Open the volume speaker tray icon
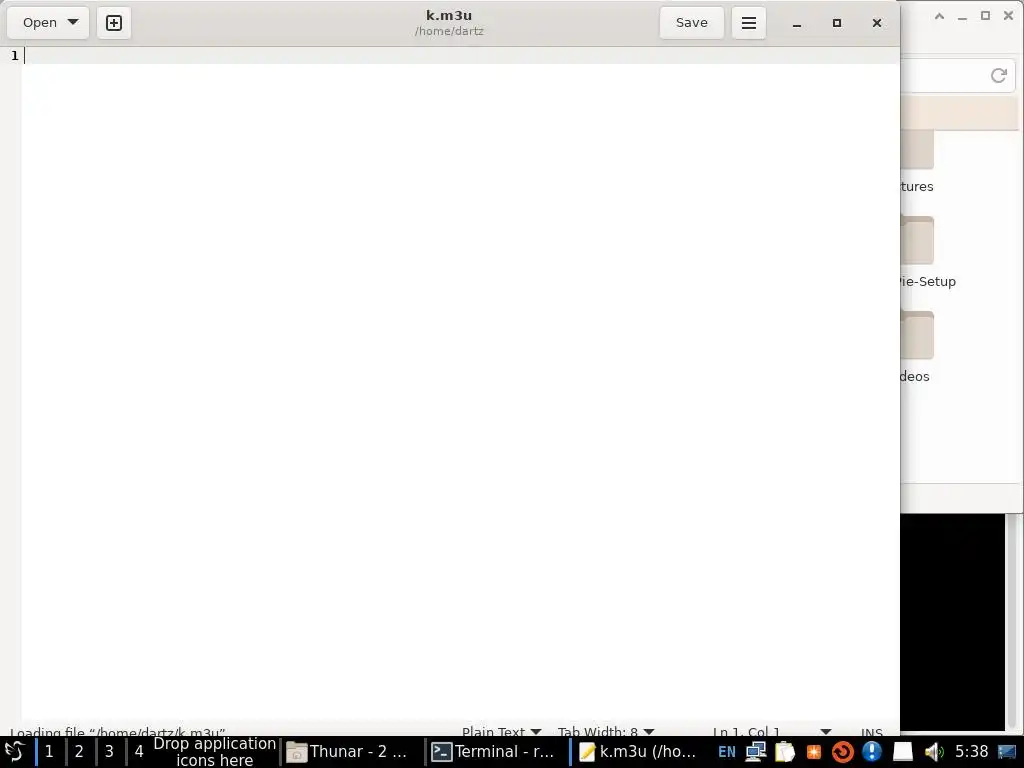This screenshot has width=1024, height=768. point(934,752)
